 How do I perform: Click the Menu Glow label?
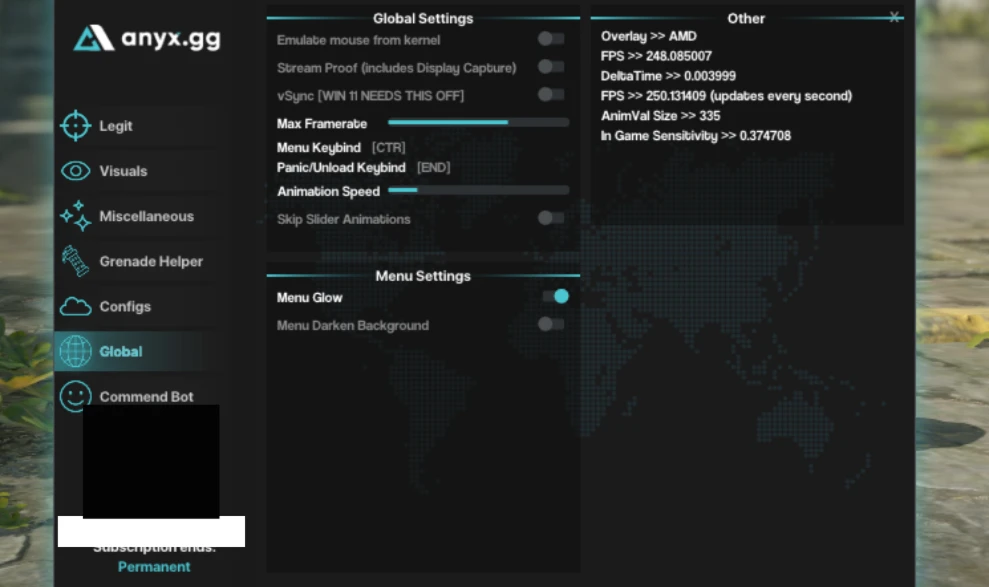(309, 298)
